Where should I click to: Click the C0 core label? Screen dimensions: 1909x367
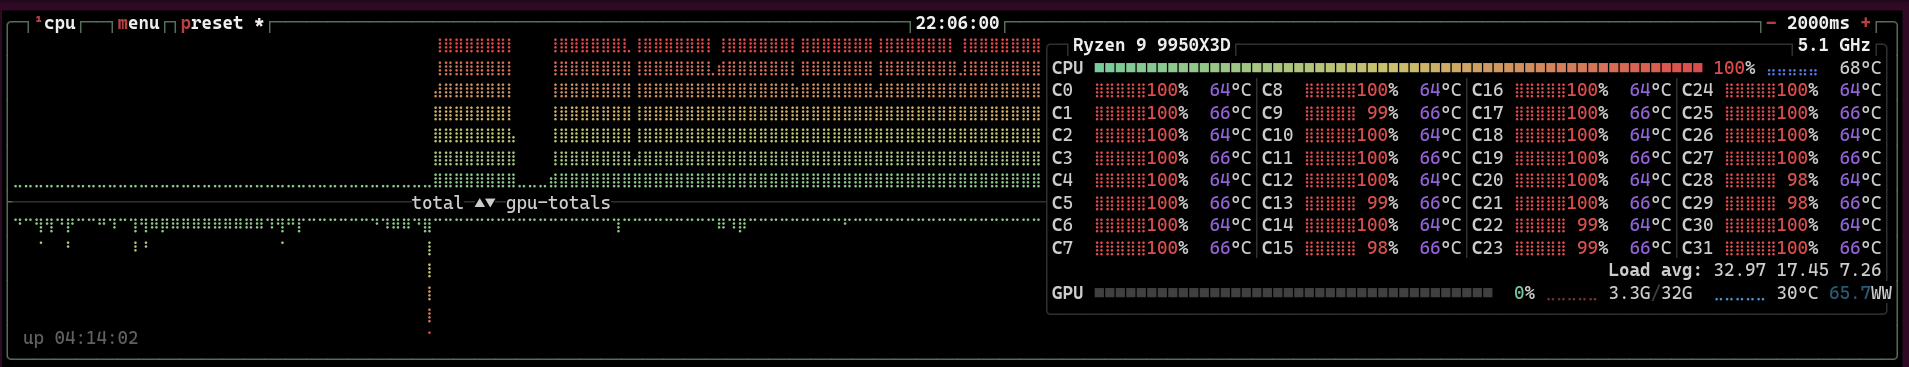click(x=1062, y=90)
